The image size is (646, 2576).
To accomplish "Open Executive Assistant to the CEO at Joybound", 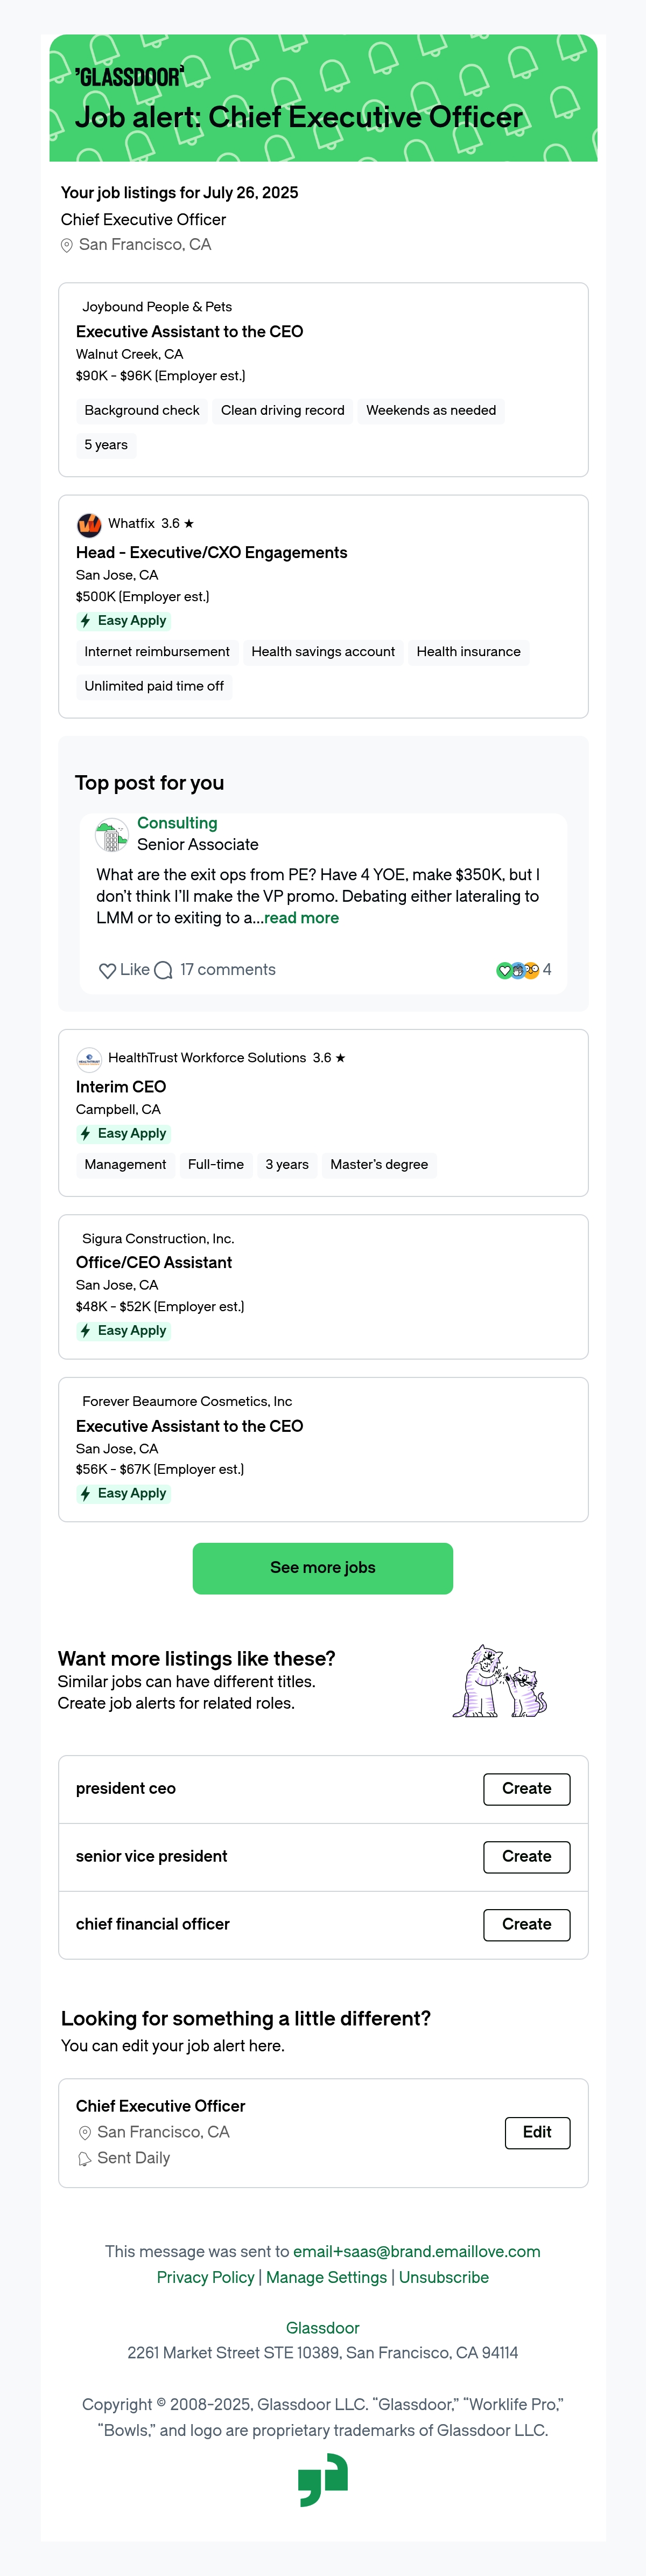I will pyautogui.click(x=189, y=332).
